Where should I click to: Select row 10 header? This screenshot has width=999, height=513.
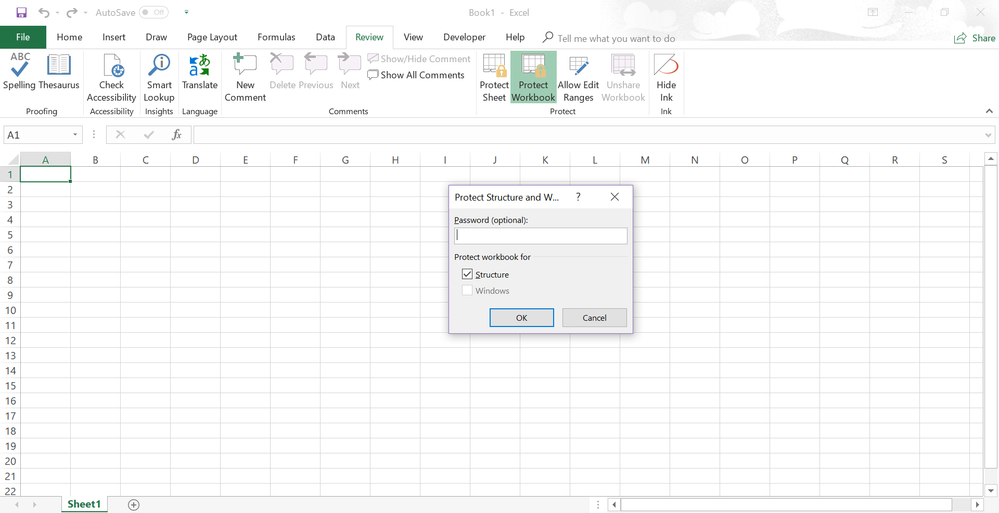10,310
